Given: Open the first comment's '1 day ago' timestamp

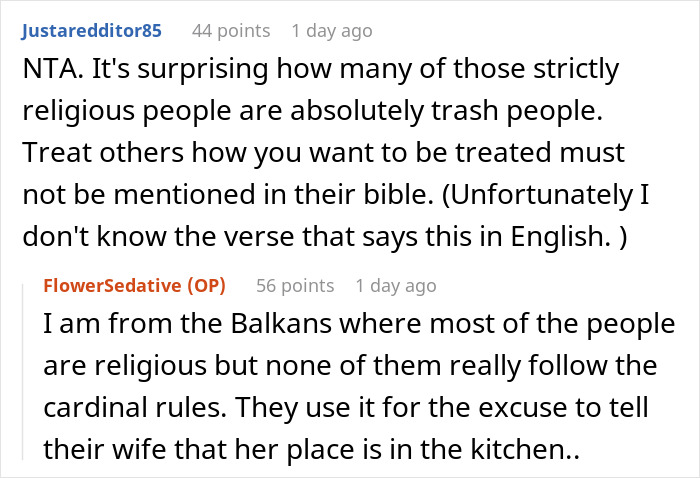Looking at the screenshot, I should (x=332, y=31).
